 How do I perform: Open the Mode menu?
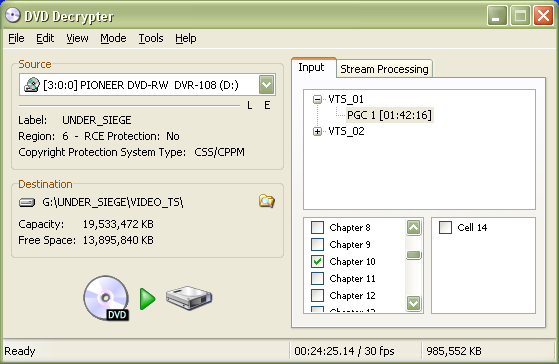113,38
